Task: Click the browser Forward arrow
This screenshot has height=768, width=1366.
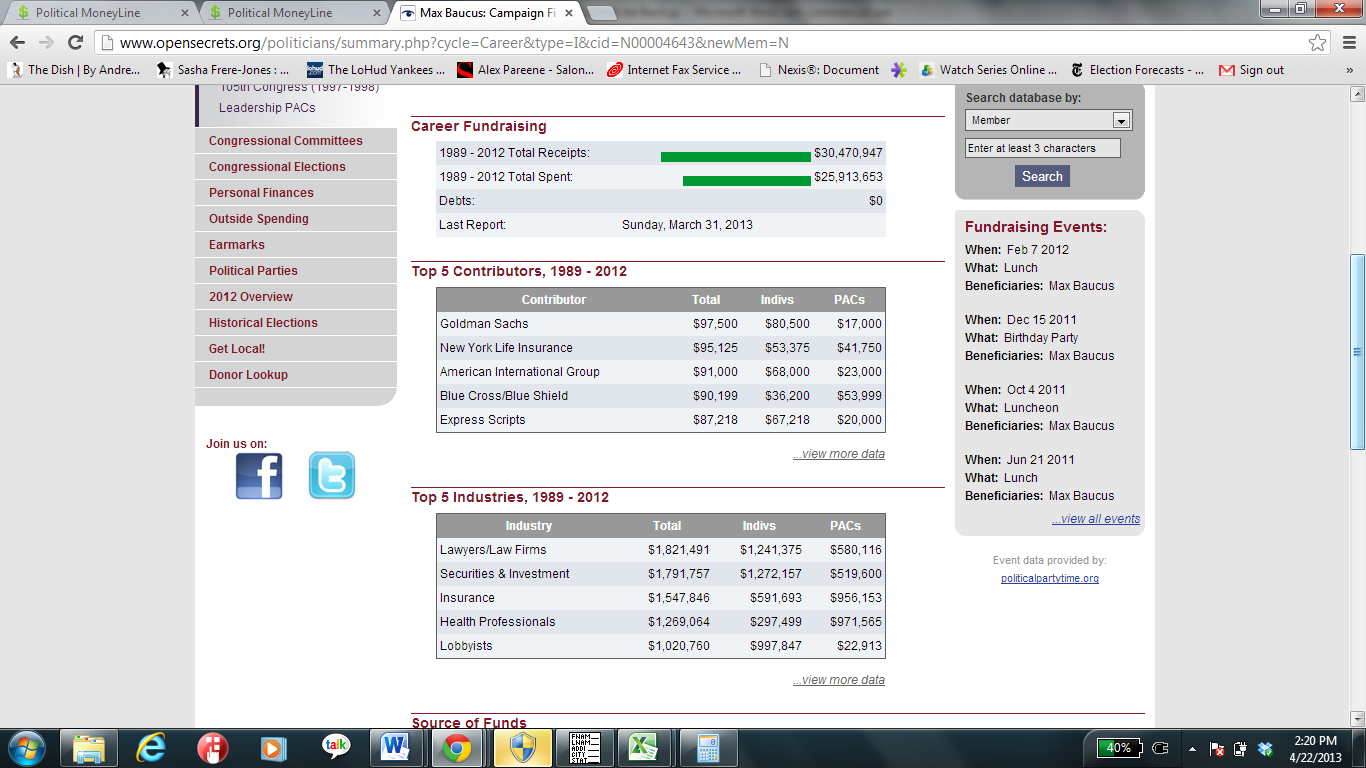Action: (x=46, y=43)
